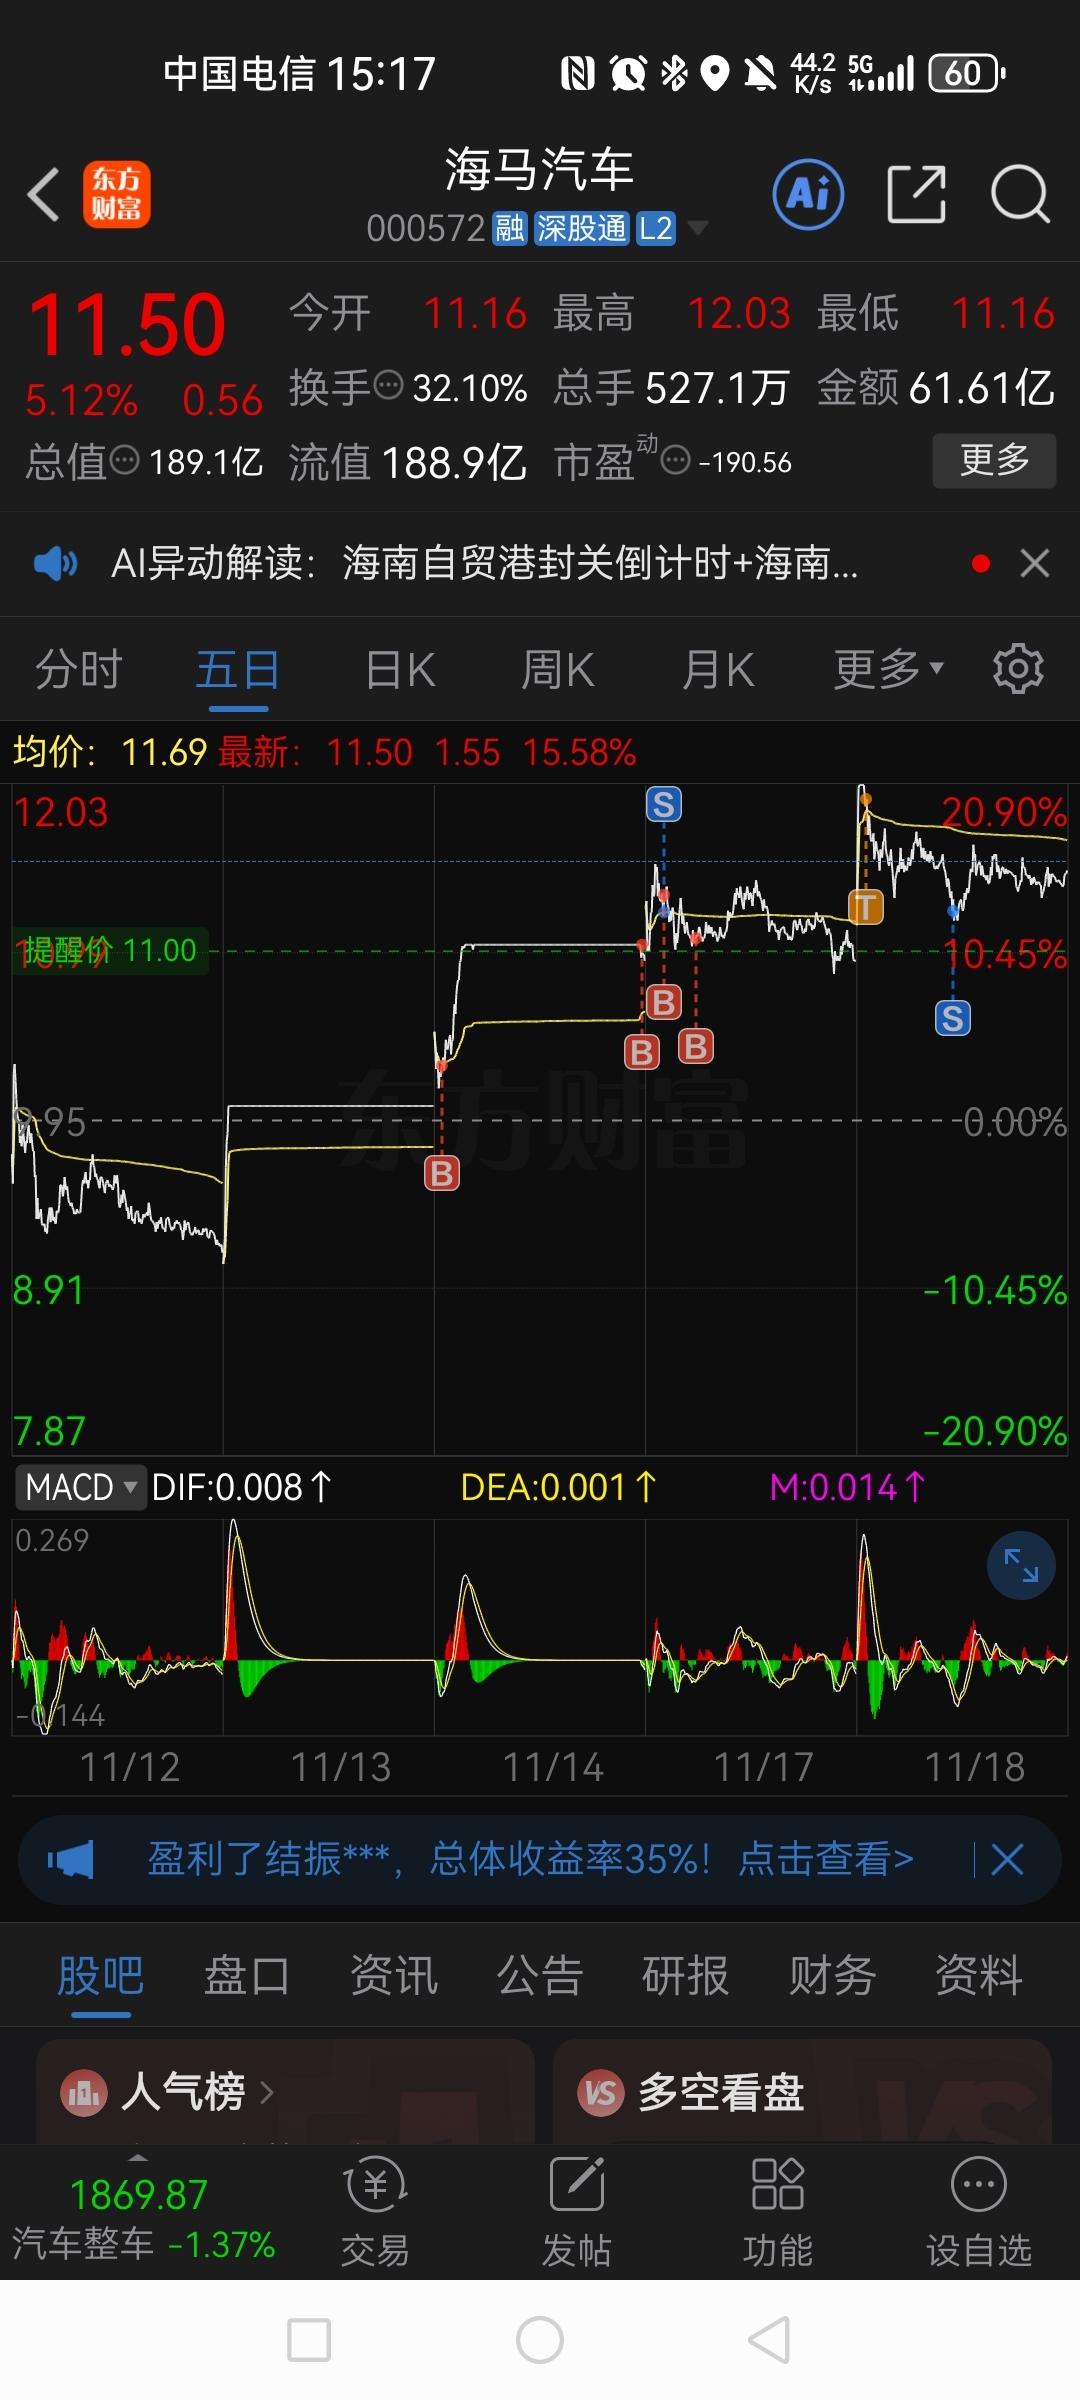Open chart settings gear icon

pos(1018,669)
